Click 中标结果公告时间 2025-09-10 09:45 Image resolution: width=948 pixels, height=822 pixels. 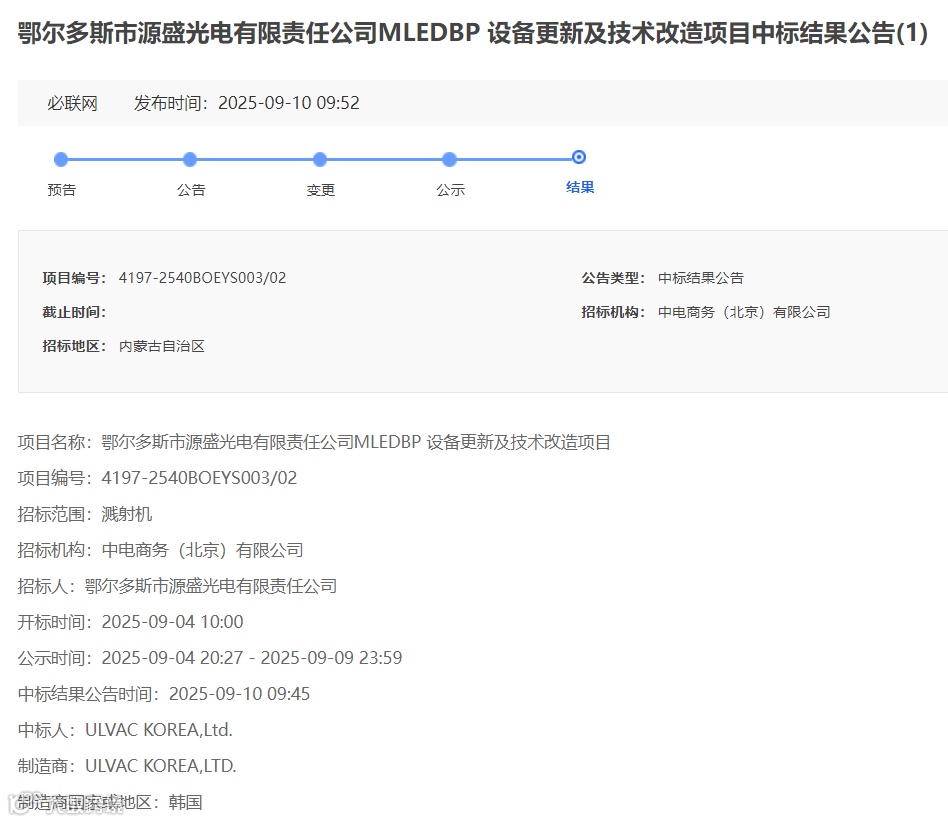(163, 694)
